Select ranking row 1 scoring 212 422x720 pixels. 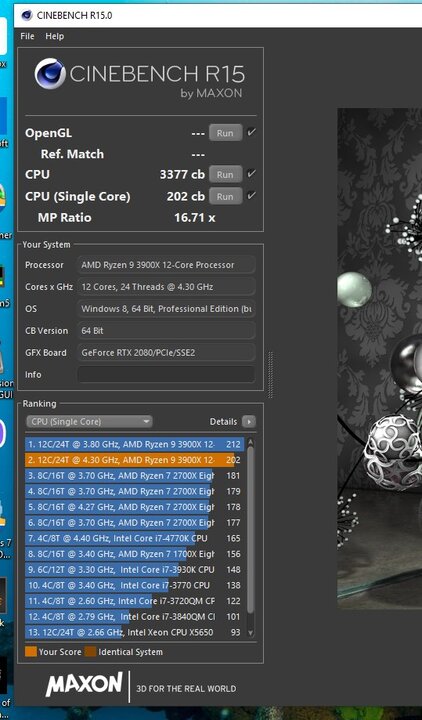(135, 444)
